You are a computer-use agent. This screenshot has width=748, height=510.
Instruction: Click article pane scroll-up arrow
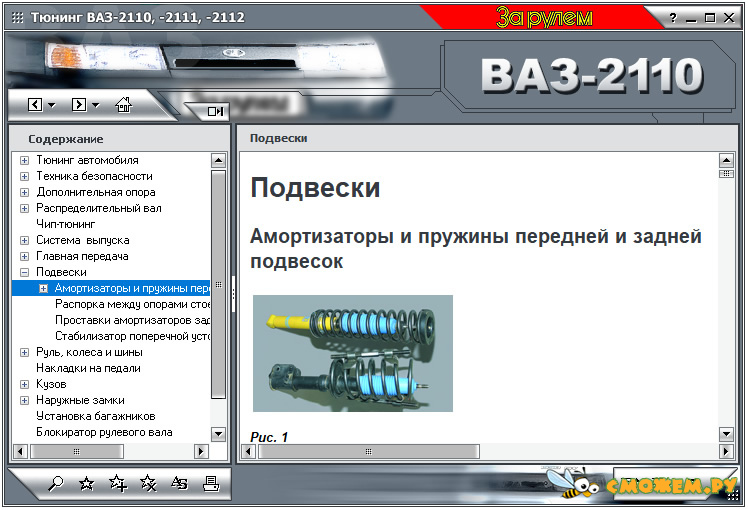[x=726, y=160]
